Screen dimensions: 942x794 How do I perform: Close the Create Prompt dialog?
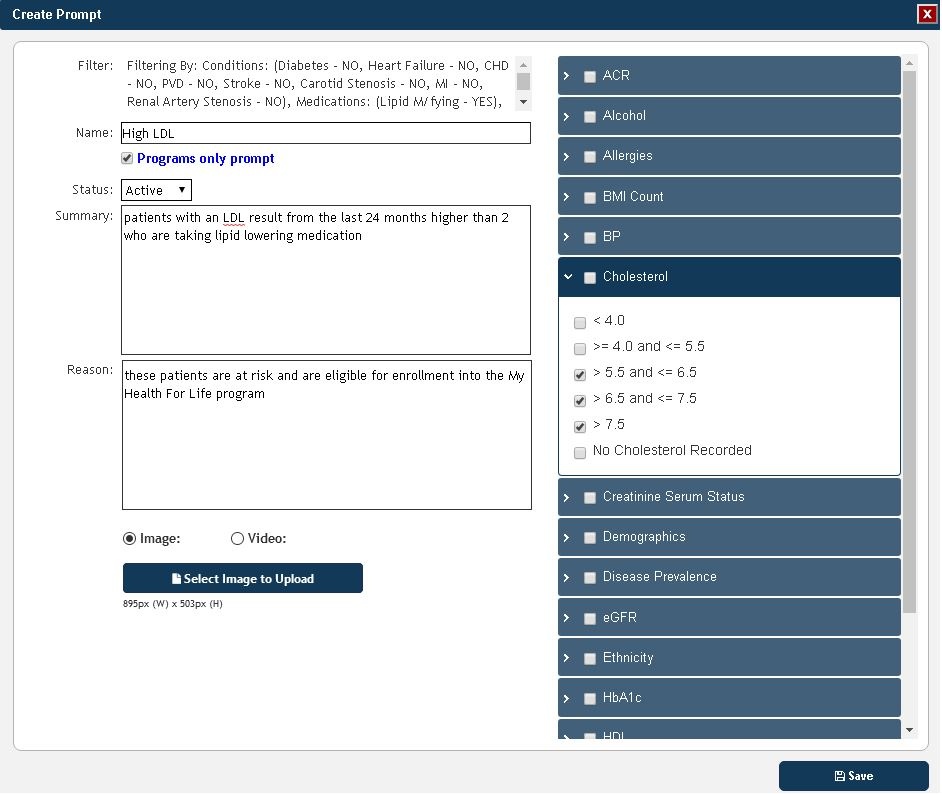926,14
